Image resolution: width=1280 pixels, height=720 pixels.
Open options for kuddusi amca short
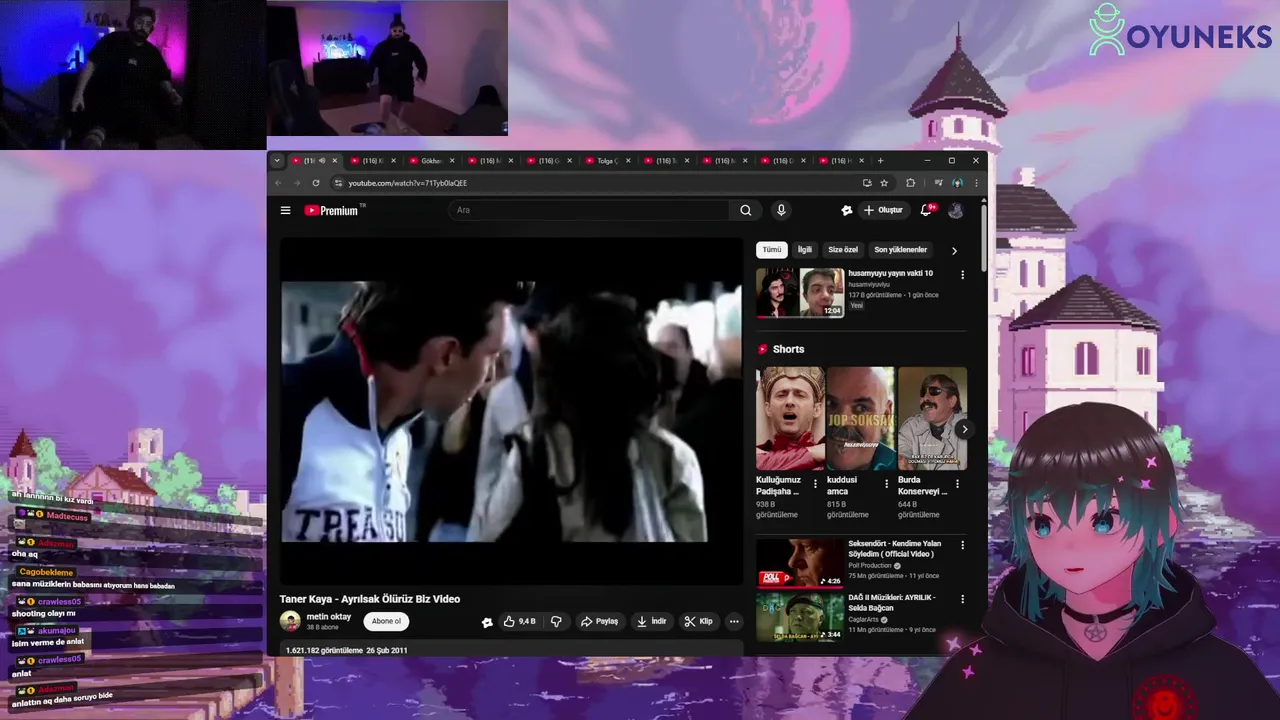pyautogui.click(x=886, y=484)
